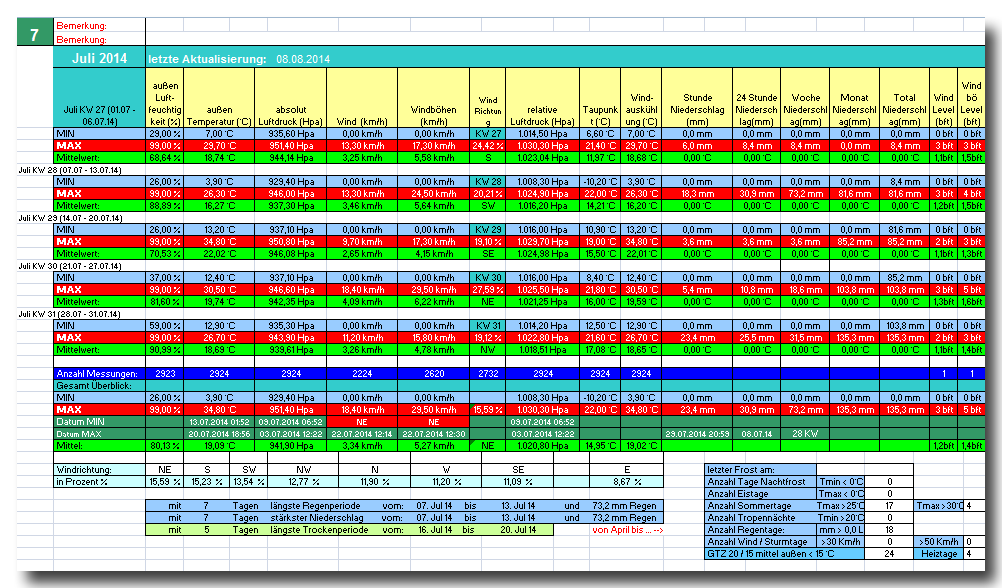Click the 'Anzahl Messungen:' row label

coord(99,374)
